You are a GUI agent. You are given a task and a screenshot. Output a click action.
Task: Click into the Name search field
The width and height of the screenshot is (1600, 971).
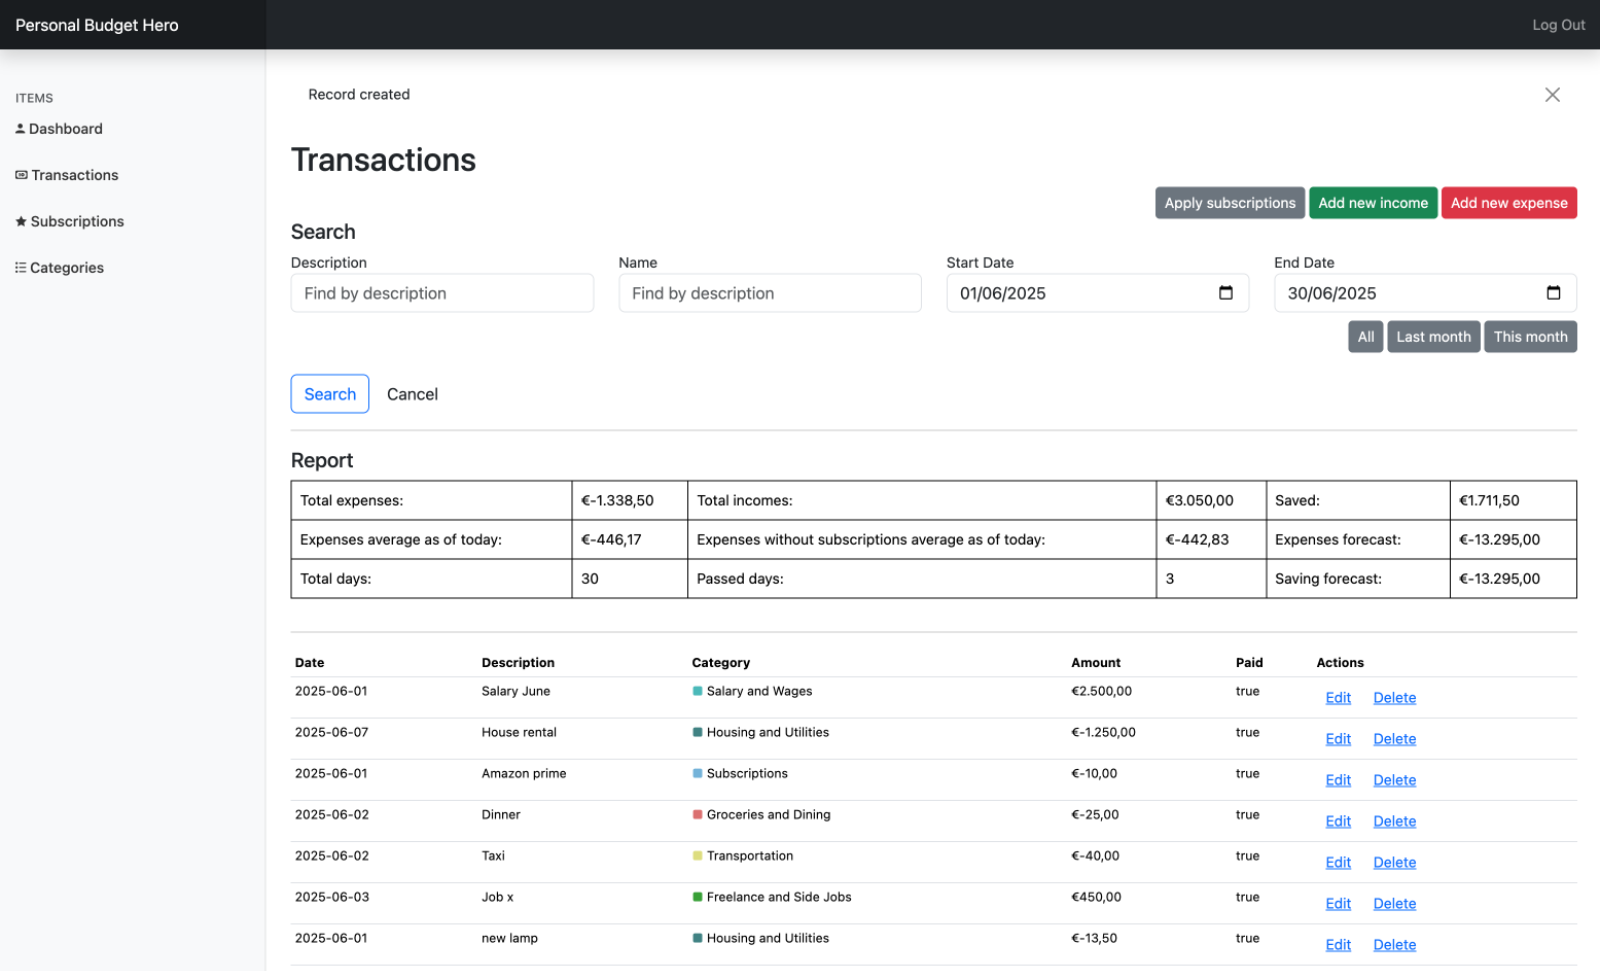click(x=769, y=293)
